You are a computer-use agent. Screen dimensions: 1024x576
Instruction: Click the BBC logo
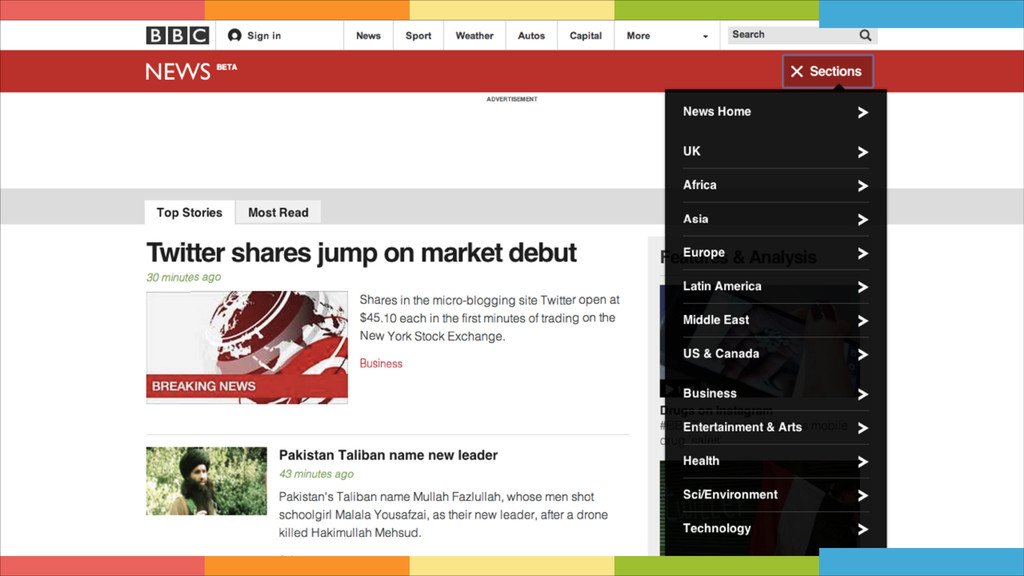click(x=177, y=35)
